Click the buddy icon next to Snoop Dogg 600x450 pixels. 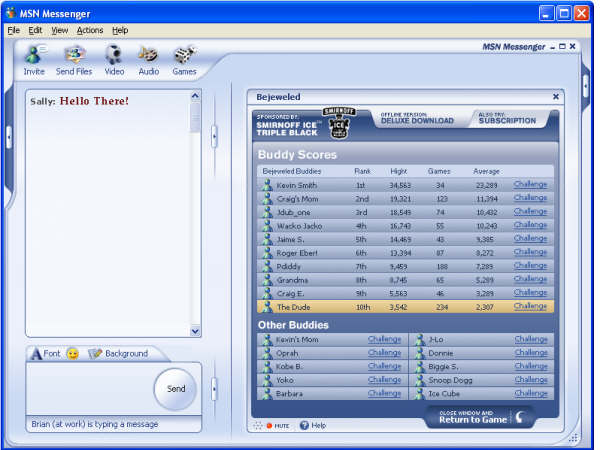click(420, 380)
